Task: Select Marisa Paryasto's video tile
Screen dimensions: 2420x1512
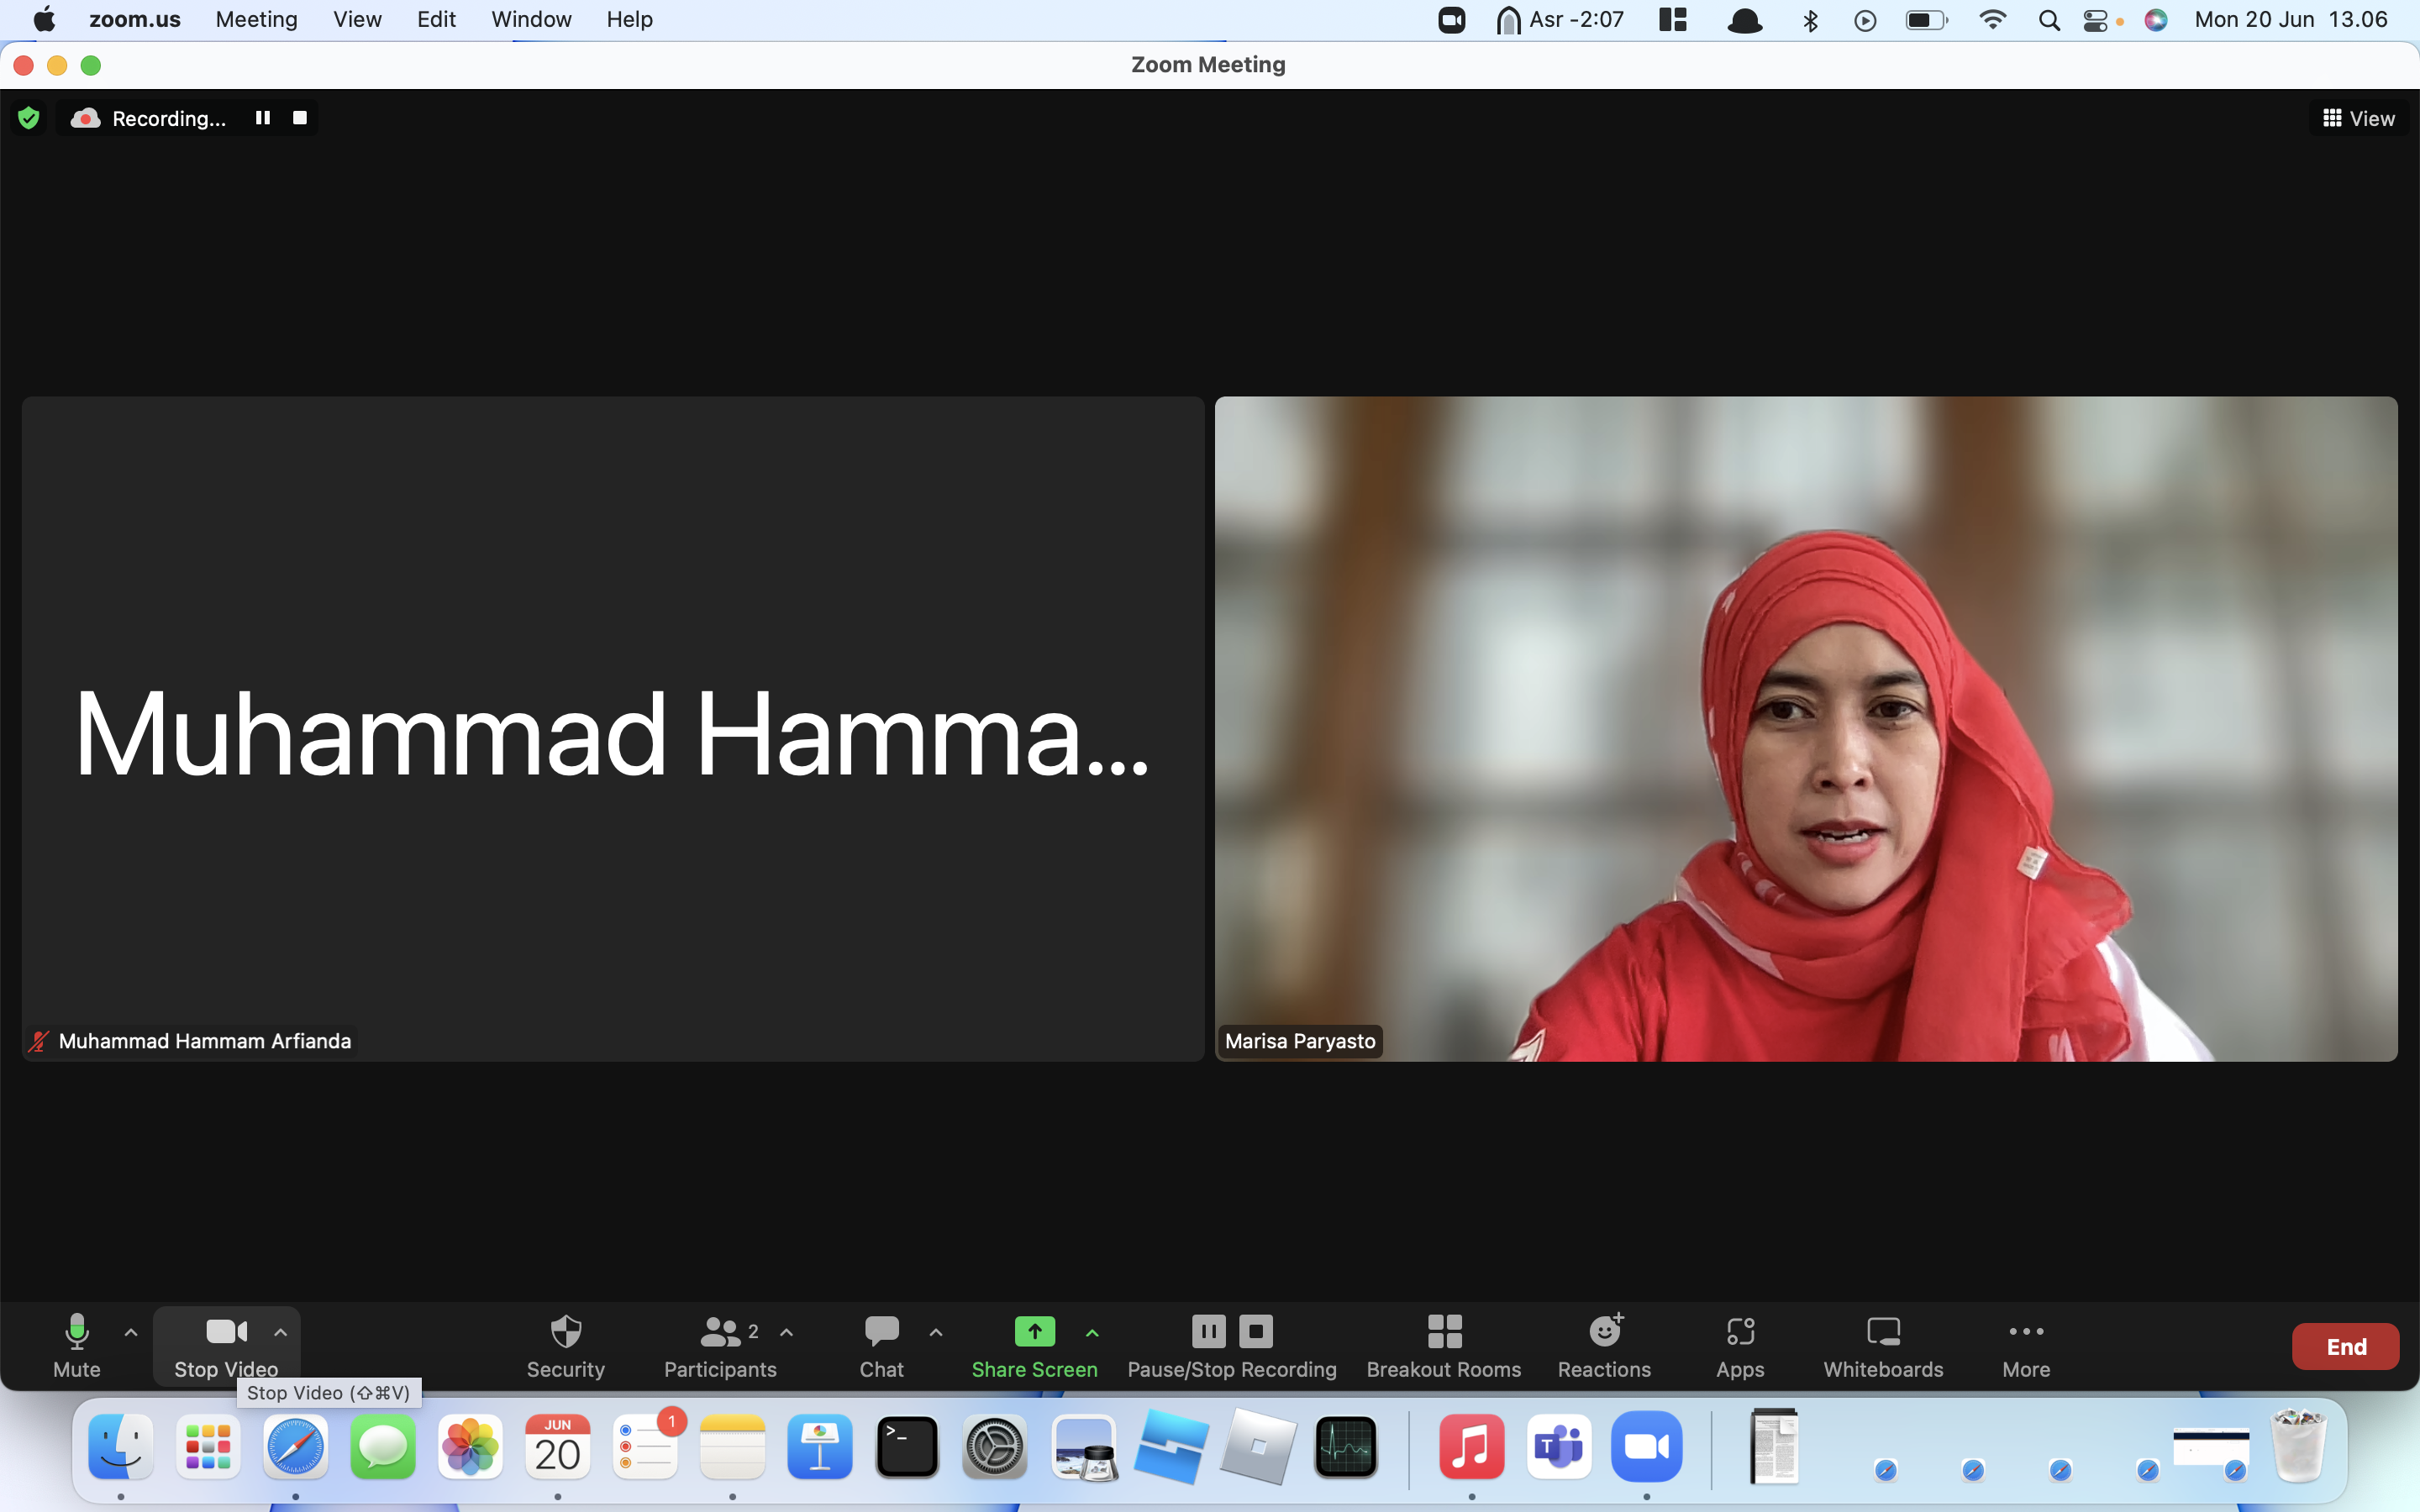Action: [1806, 728]
